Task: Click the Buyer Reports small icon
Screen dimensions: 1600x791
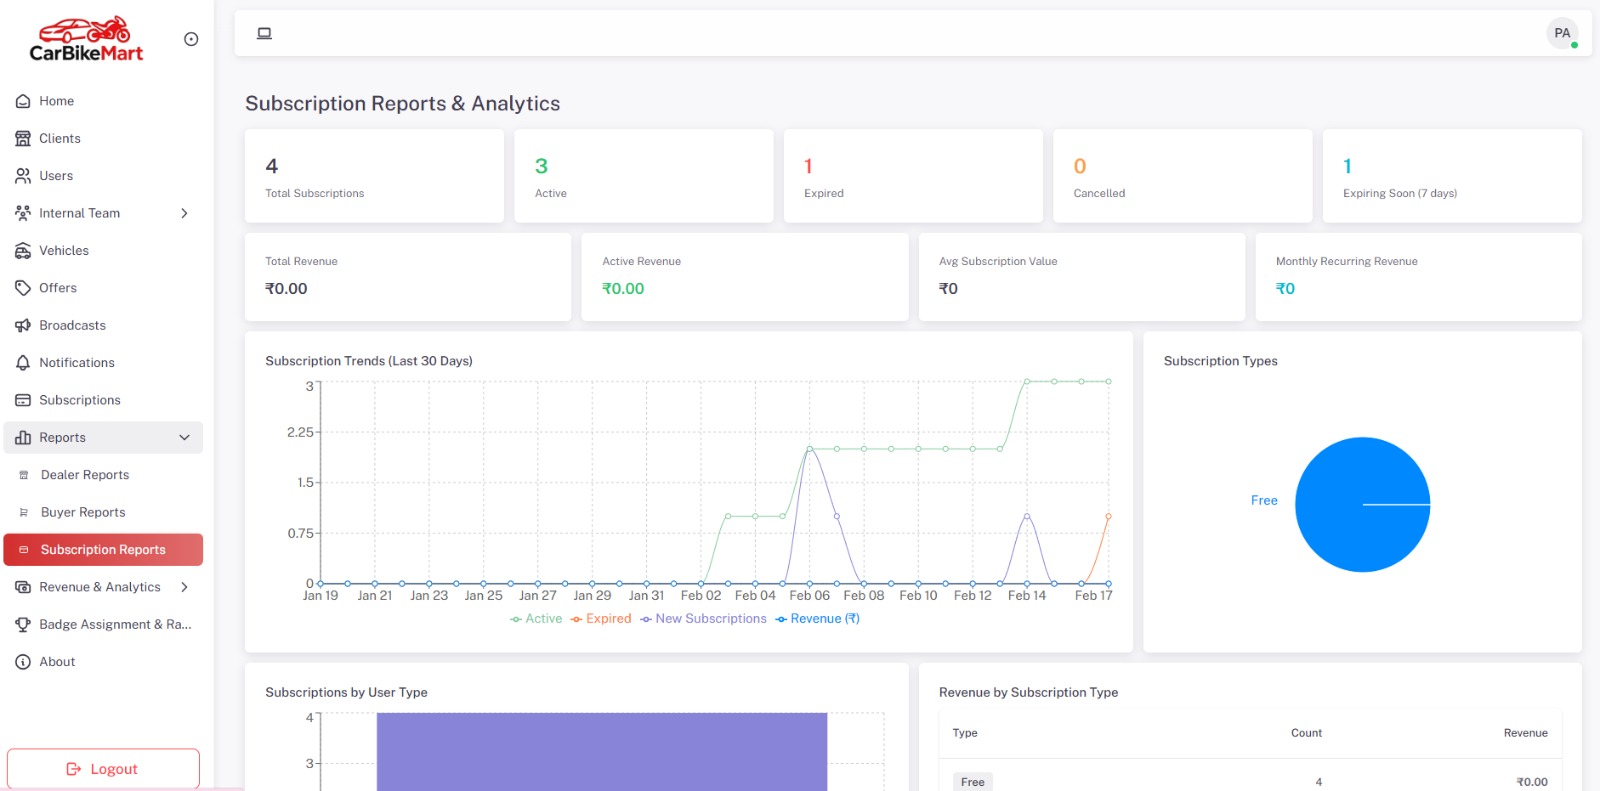Action: 24,512
